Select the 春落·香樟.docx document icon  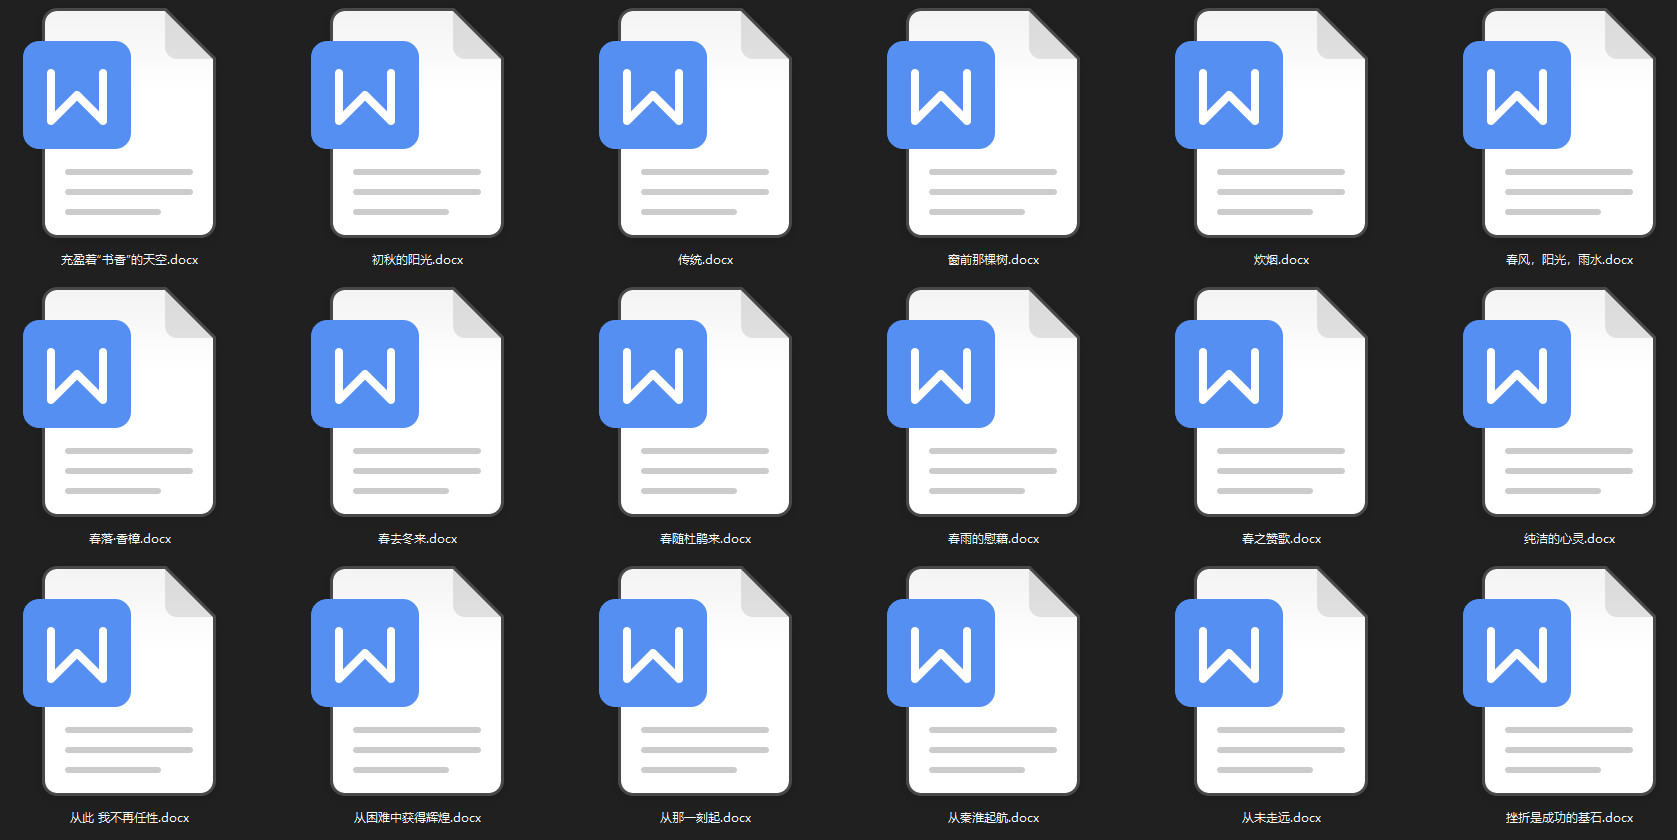click(119, 402)
